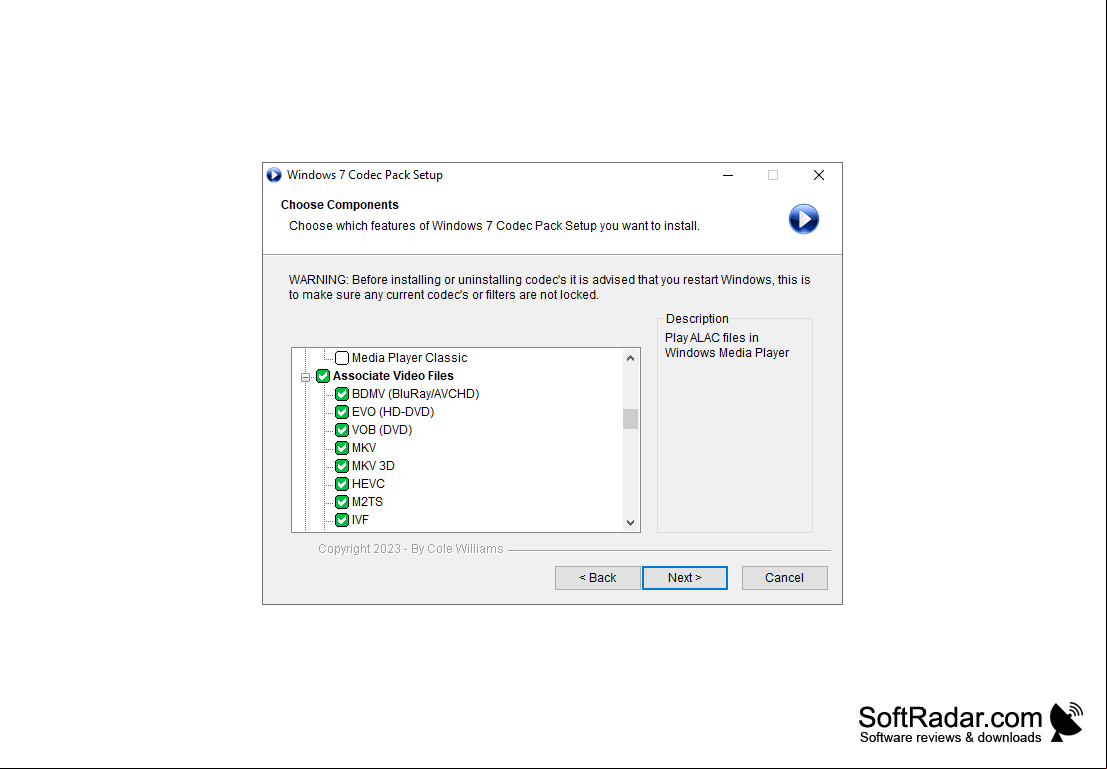This screenshot has width=1107, height=769.
Task: Uncheck VOB (DVD) checkbox
Action: (x=342, y=430)
